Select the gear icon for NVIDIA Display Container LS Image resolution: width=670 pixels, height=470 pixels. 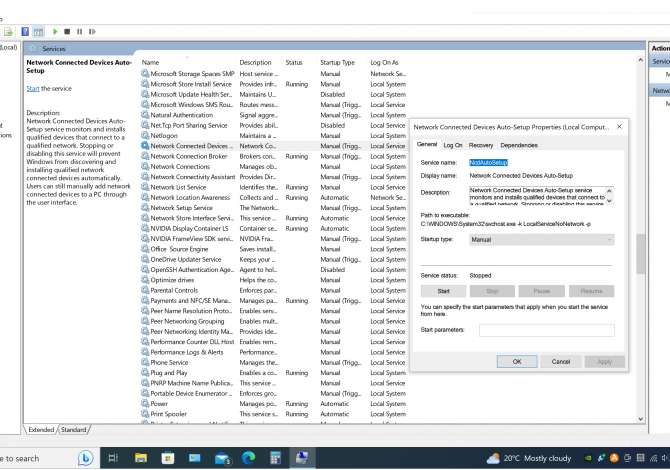145,229
